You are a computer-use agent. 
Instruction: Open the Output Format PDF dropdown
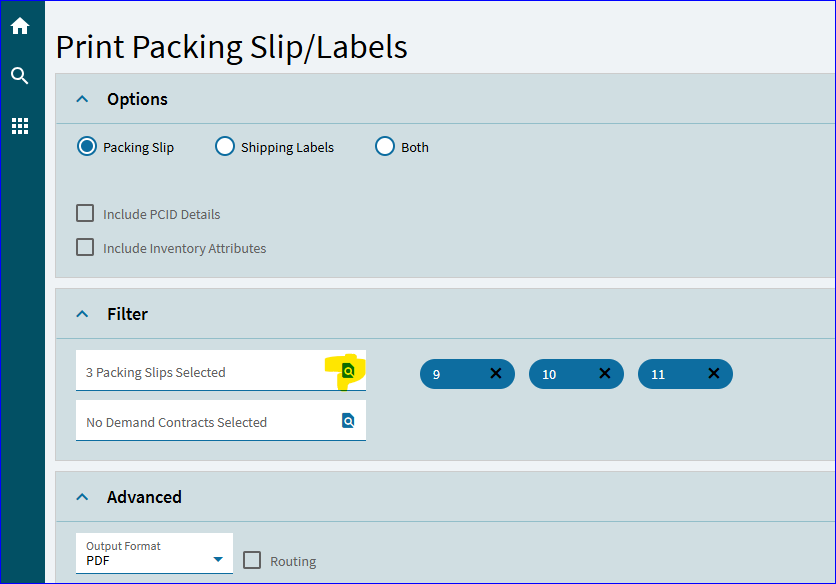(154, 554)
